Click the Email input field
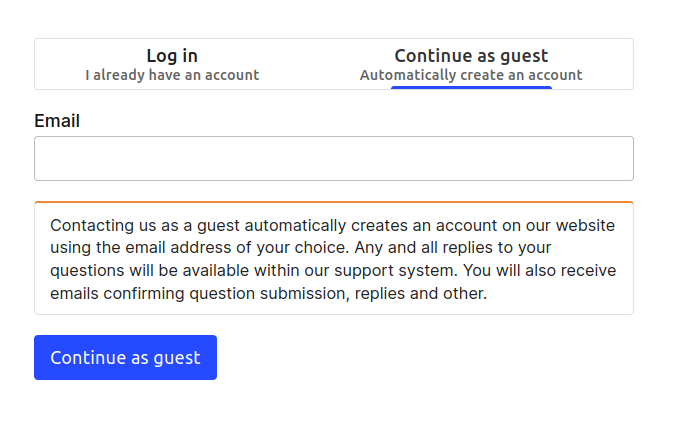 [x=333, y=158]
